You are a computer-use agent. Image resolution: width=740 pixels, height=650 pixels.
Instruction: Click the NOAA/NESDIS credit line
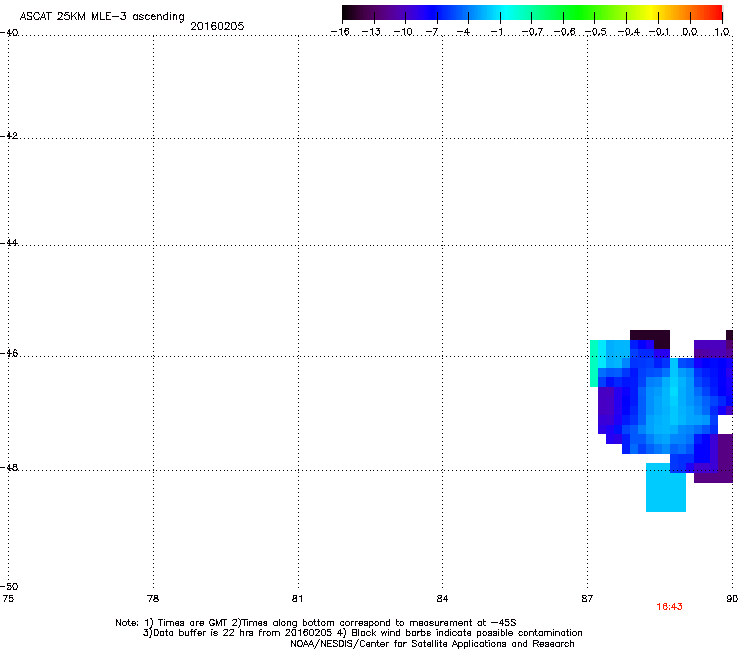click(432, 644)
